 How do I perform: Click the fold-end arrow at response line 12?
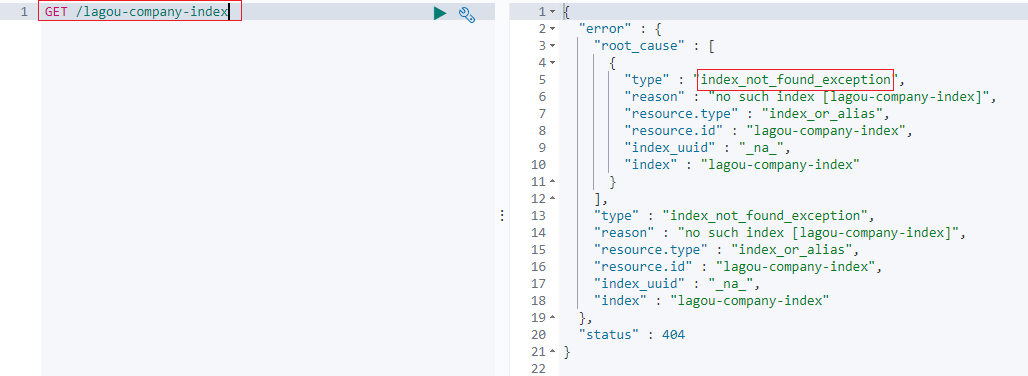coord(553,198)
